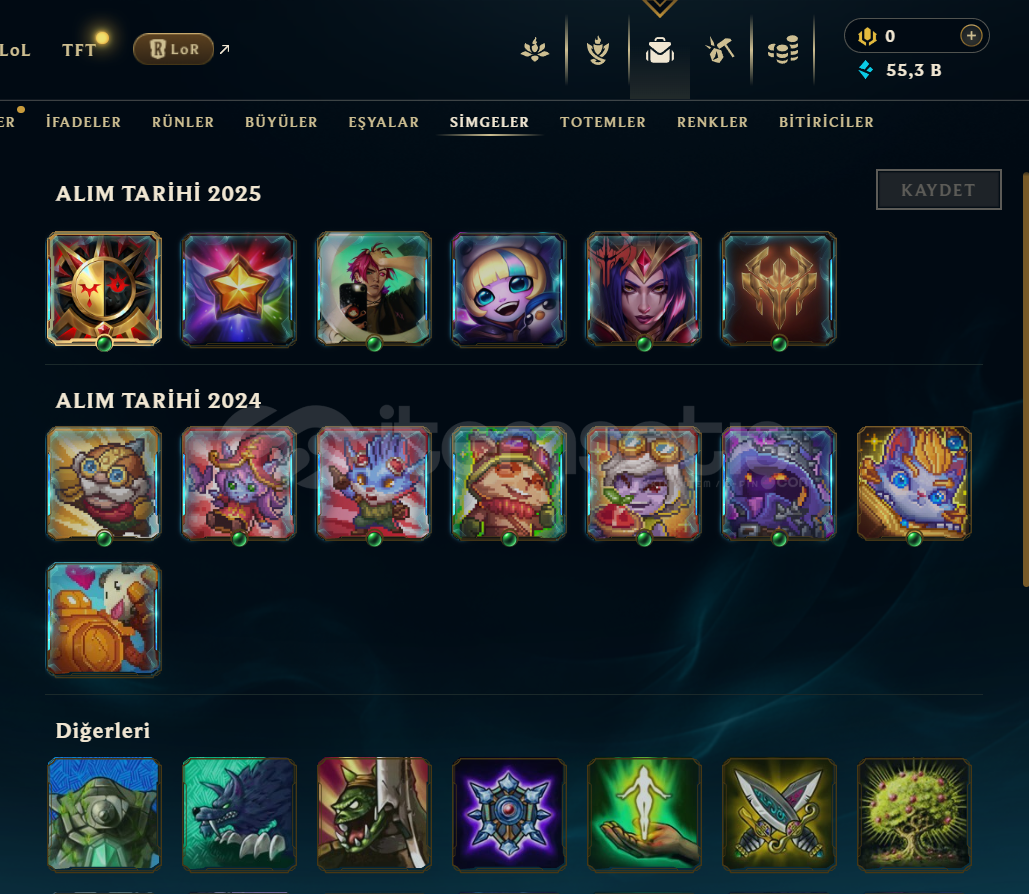Open the LoR launcher button

pos(173,49)
